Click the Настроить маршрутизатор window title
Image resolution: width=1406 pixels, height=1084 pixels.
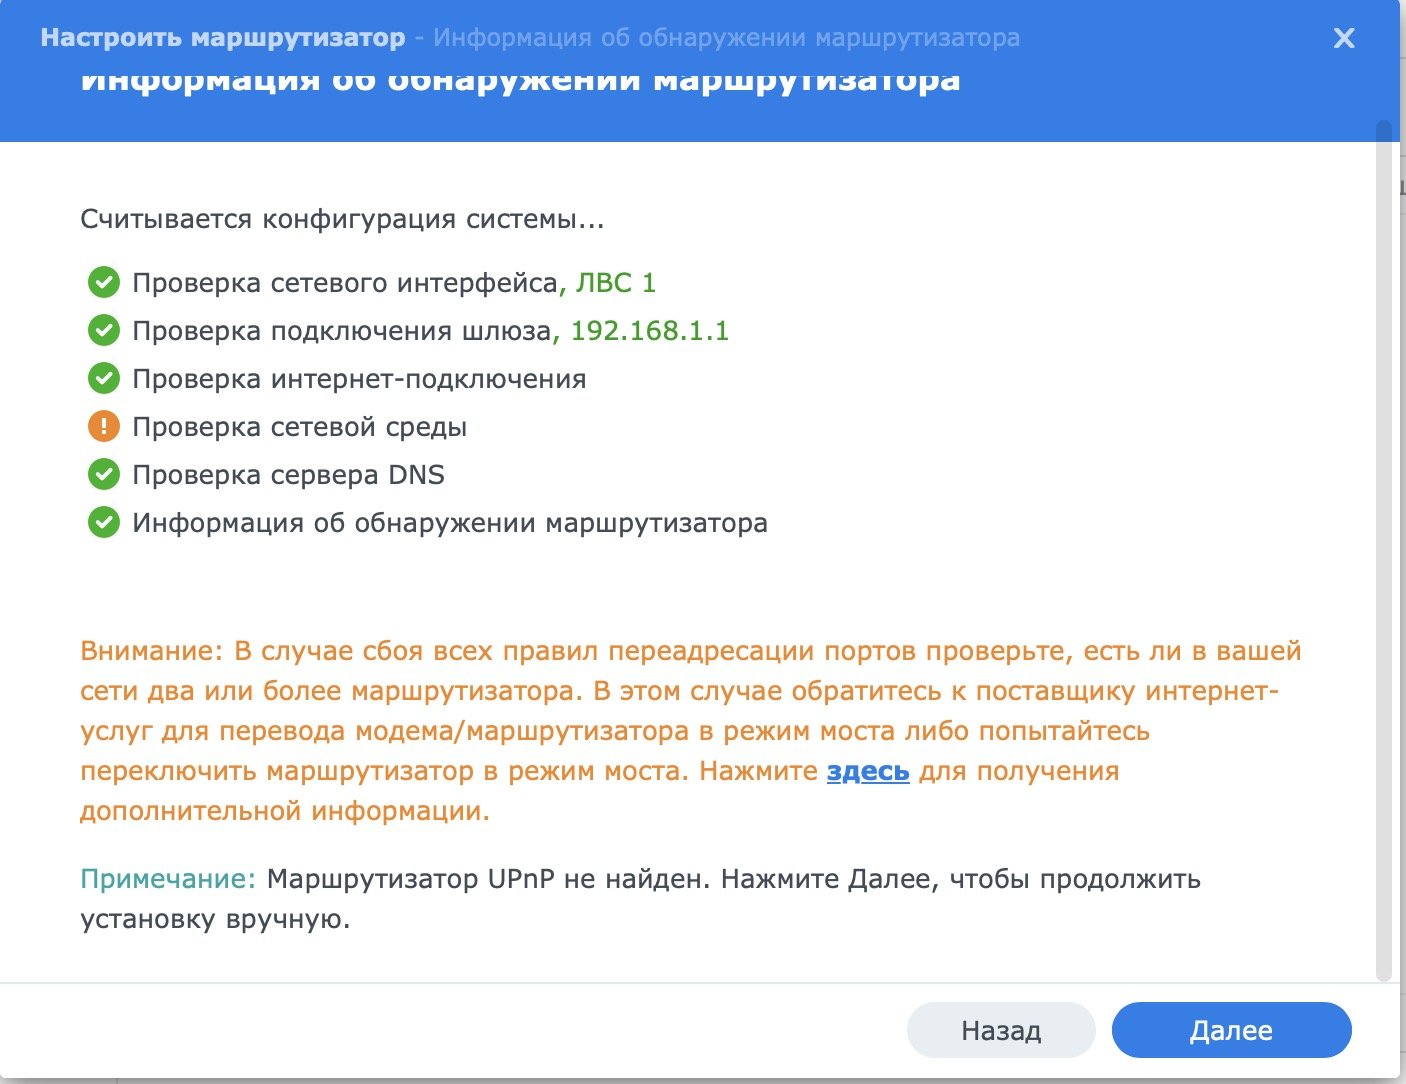click(x=223, y=38)
